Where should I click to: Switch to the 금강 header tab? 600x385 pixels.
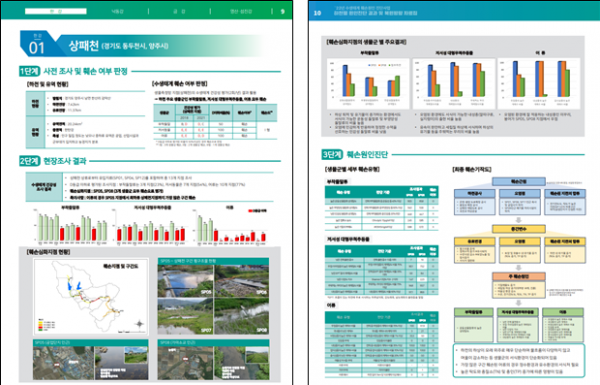point(179,11)
